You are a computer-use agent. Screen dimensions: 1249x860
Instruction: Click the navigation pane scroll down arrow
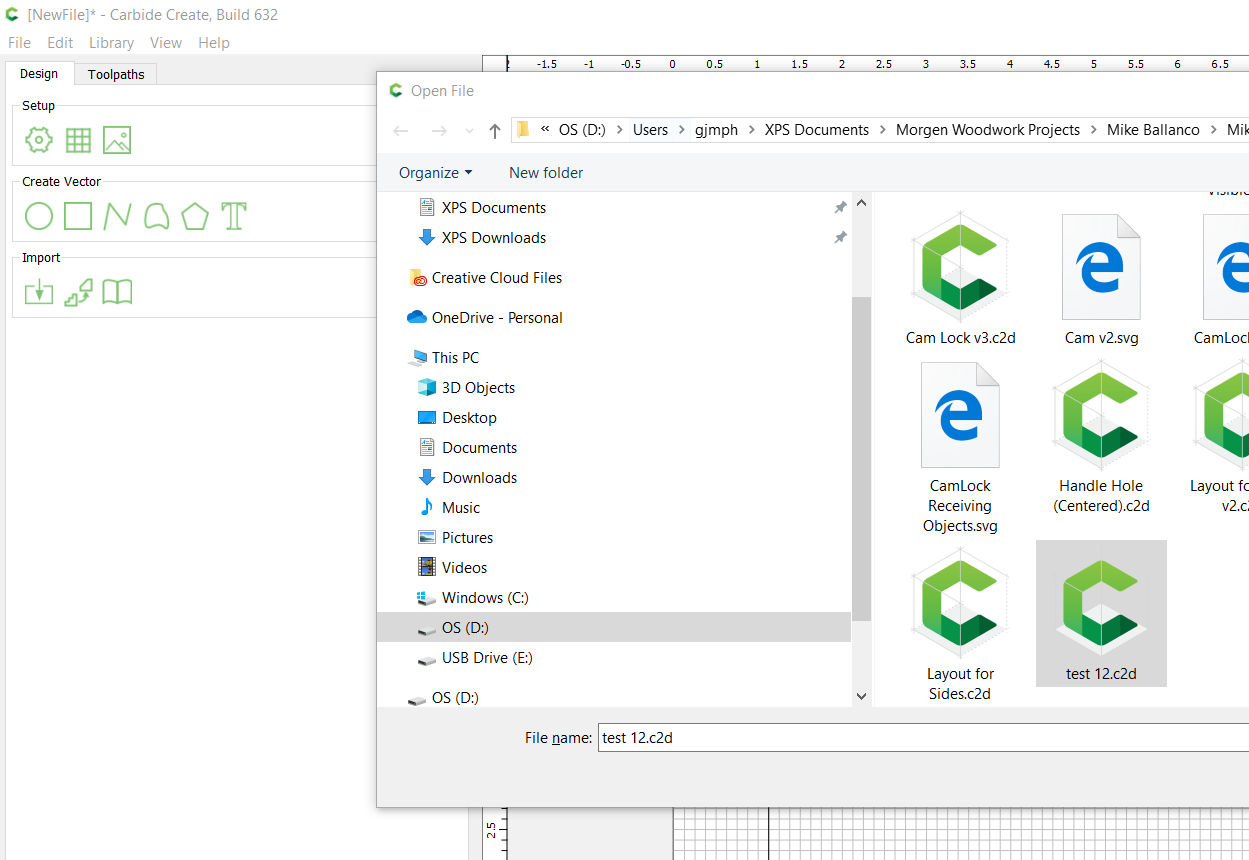pos(861,696)
